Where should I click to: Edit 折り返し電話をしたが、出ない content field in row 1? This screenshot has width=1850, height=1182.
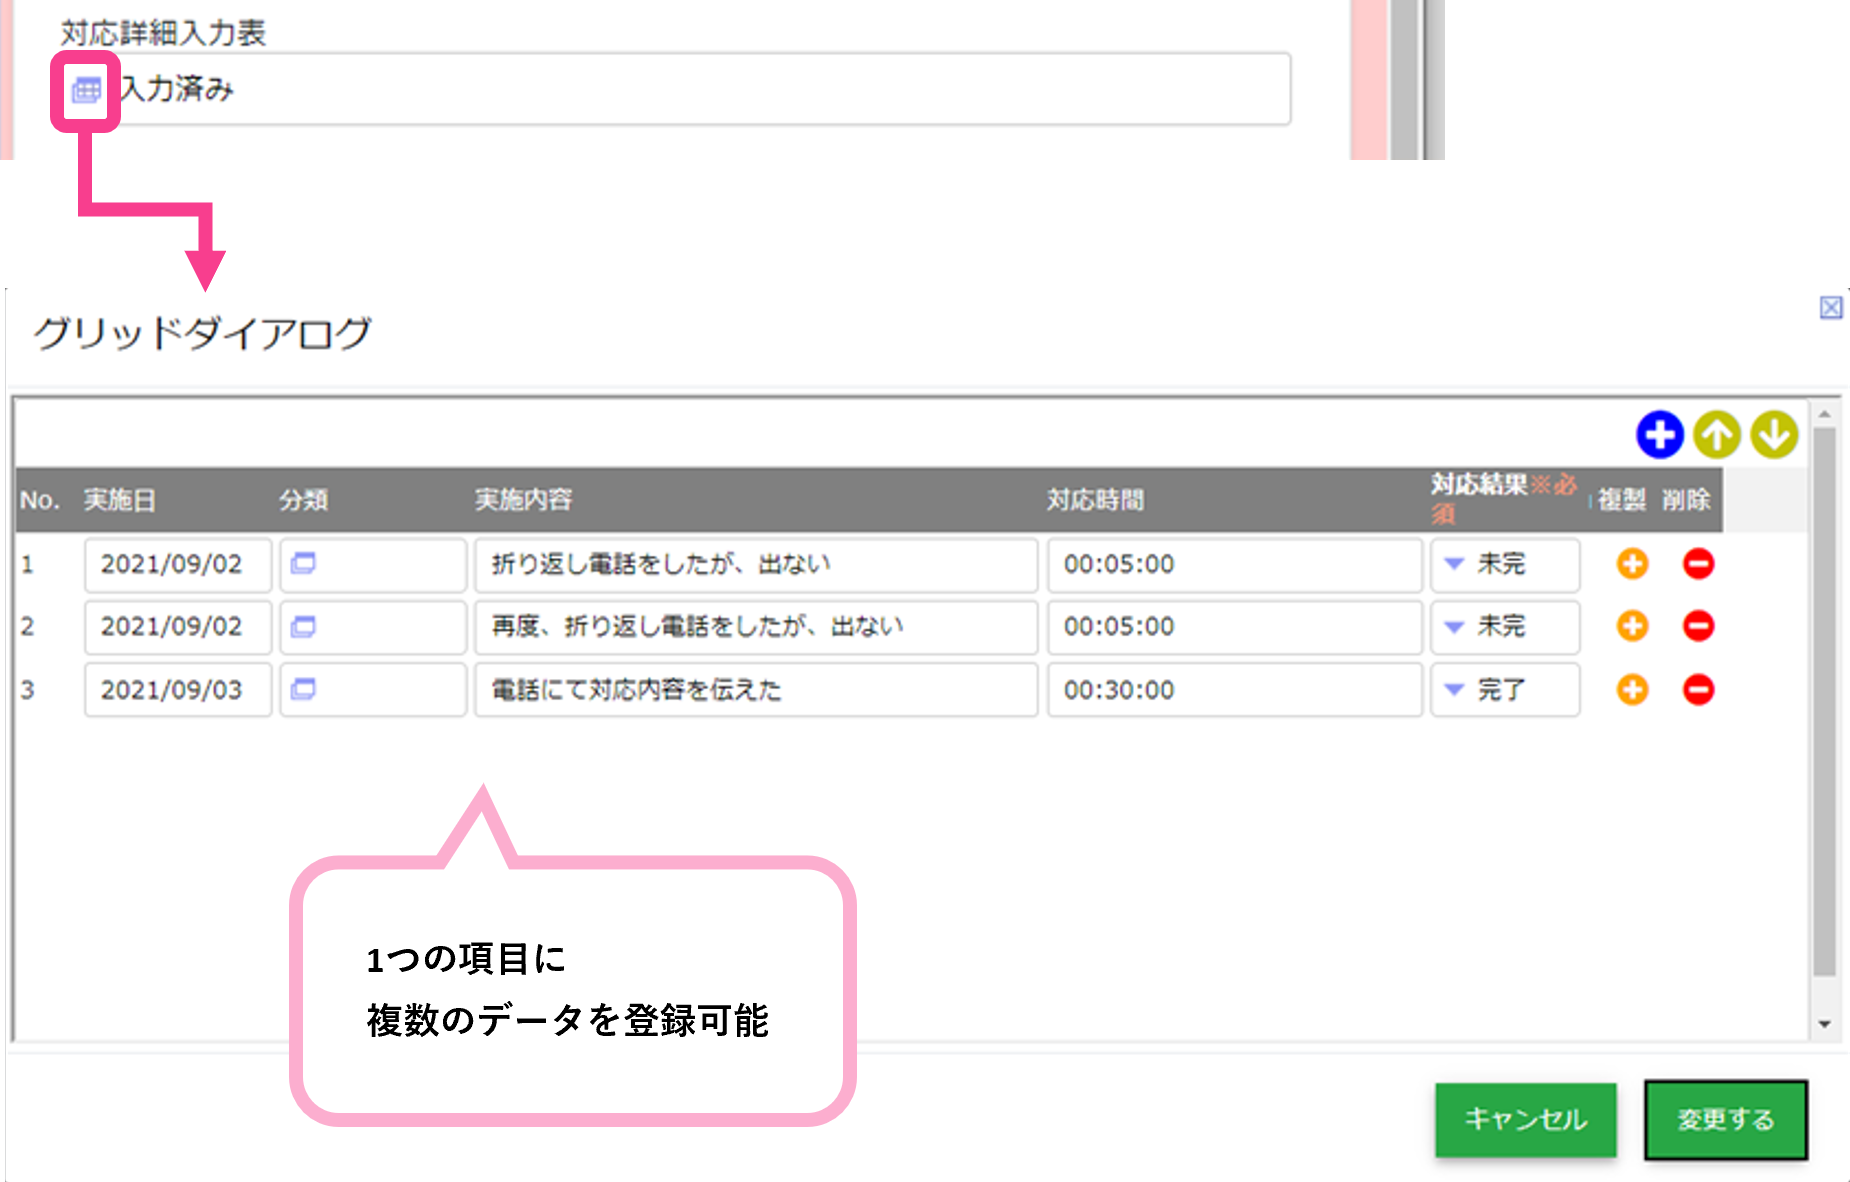point(756,564)
